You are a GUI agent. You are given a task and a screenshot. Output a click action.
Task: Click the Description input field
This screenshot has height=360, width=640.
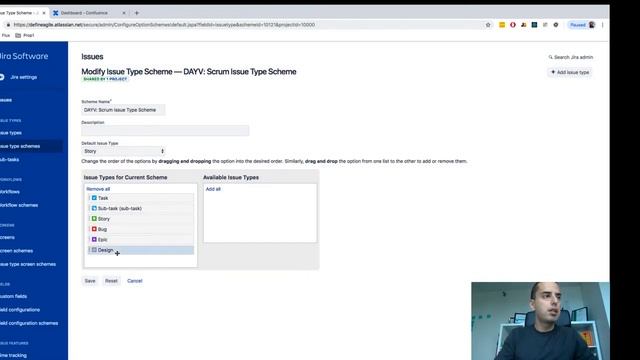click(165, 131)
